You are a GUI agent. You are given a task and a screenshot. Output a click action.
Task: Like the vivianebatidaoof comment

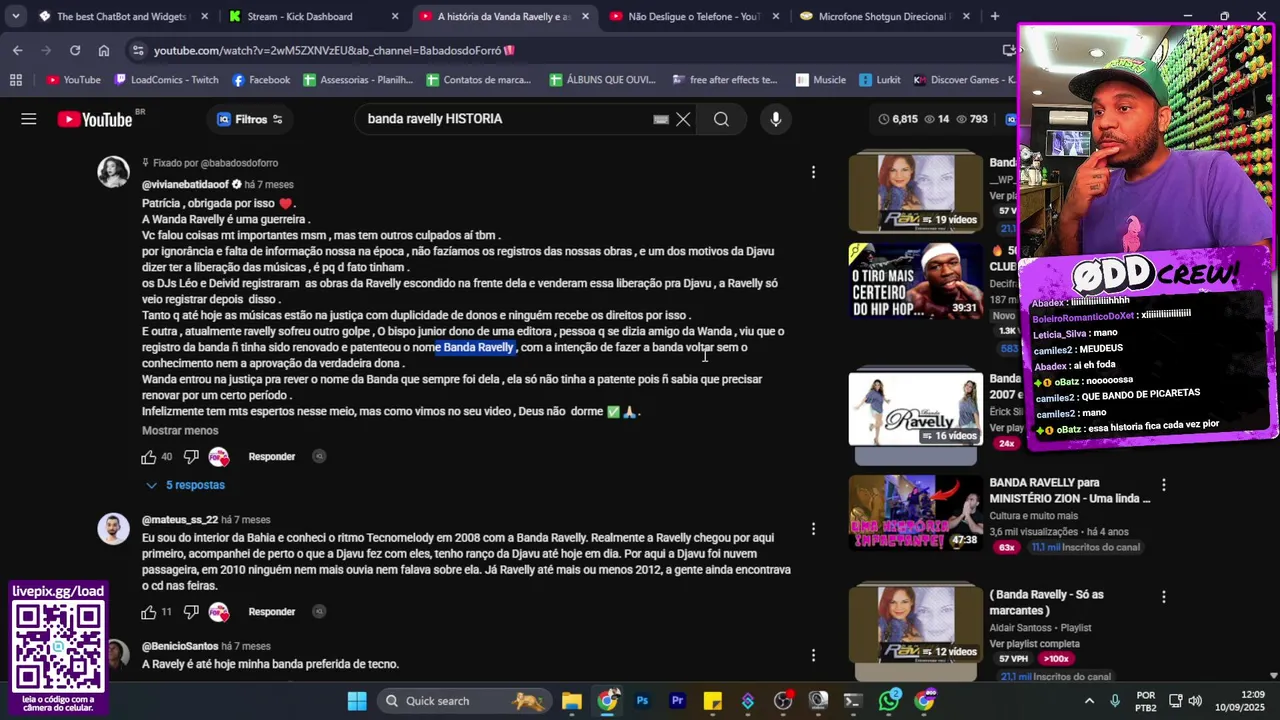(x=149, y=457)
